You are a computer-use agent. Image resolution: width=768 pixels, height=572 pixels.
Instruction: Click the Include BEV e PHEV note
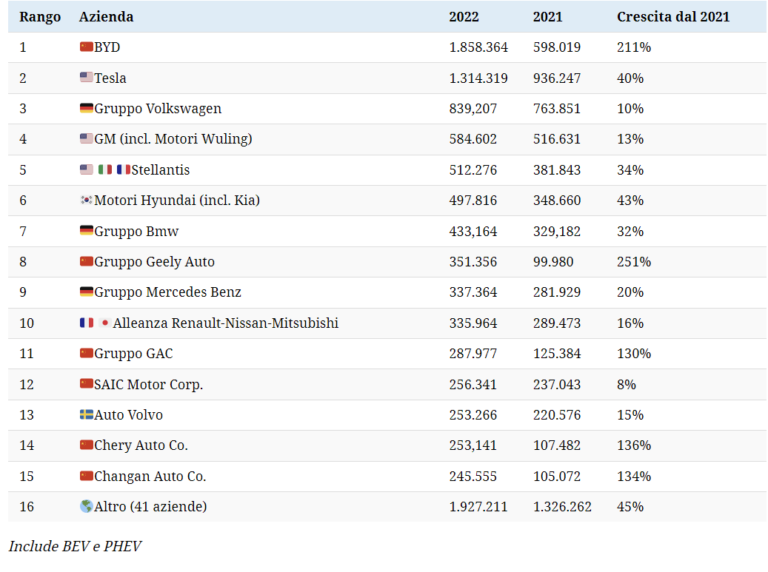click(x=75, y=546)
